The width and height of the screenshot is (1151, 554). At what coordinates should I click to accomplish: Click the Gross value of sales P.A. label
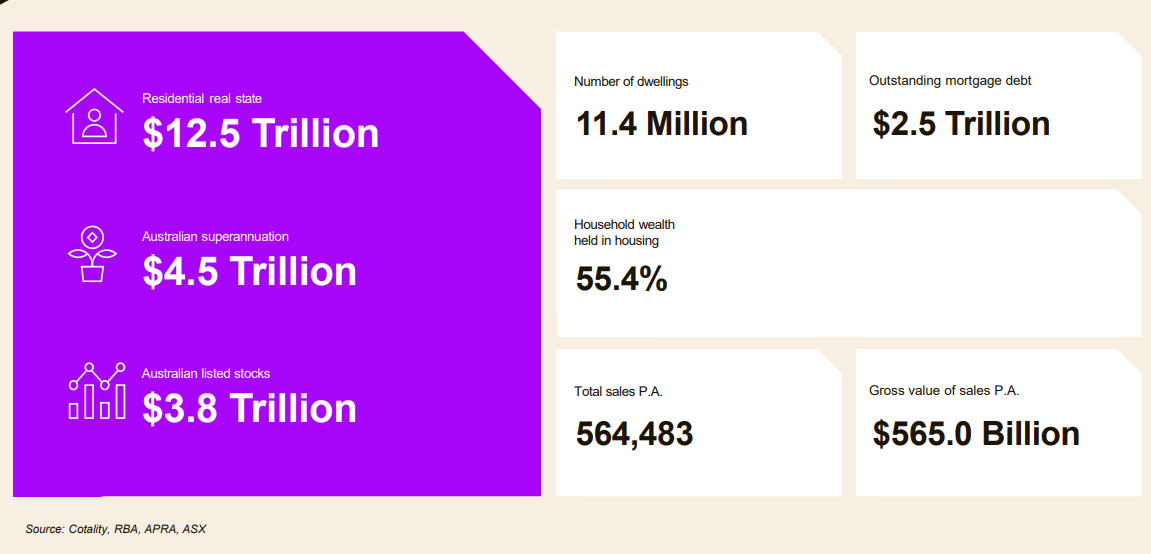[944, 392]
